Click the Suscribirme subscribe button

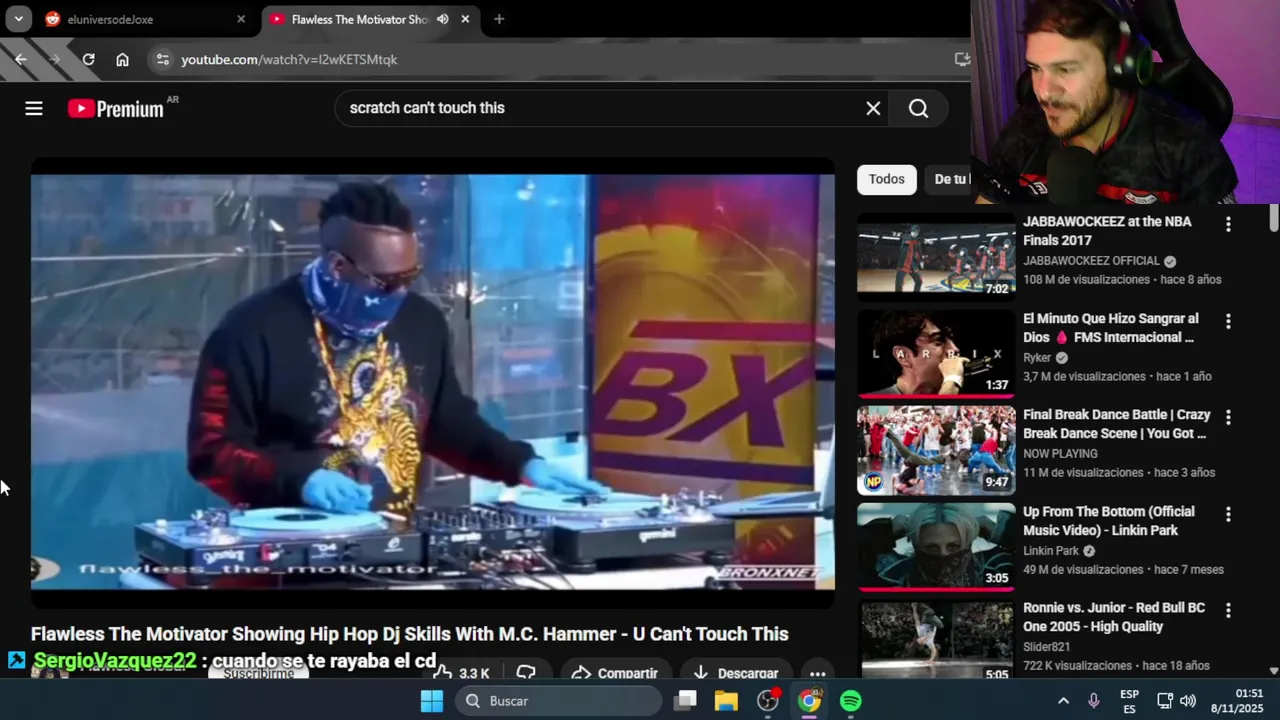[258, 673]
